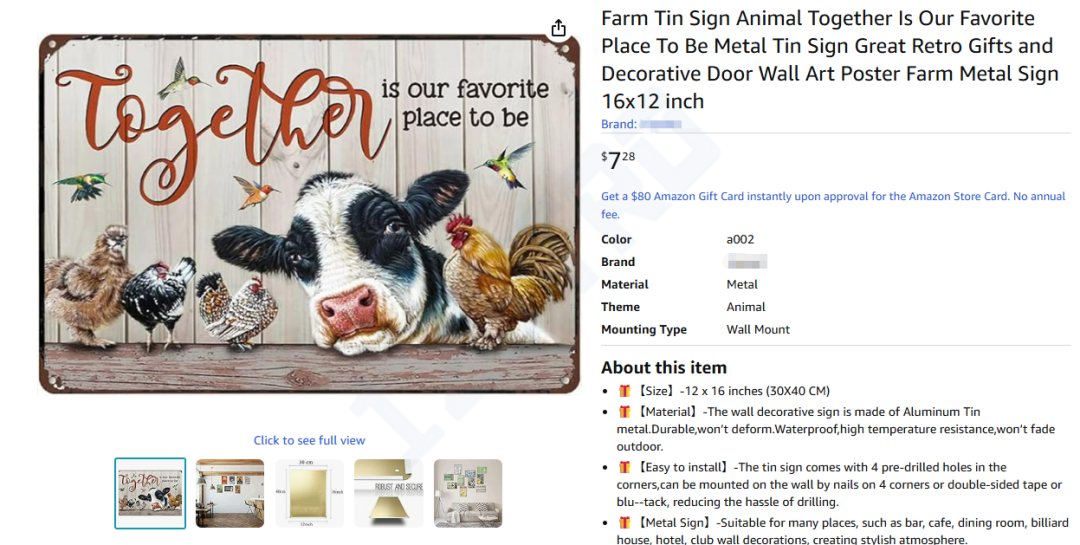
Task: Click the Wall Mount mounting type value
Action: tap(758, 329)
